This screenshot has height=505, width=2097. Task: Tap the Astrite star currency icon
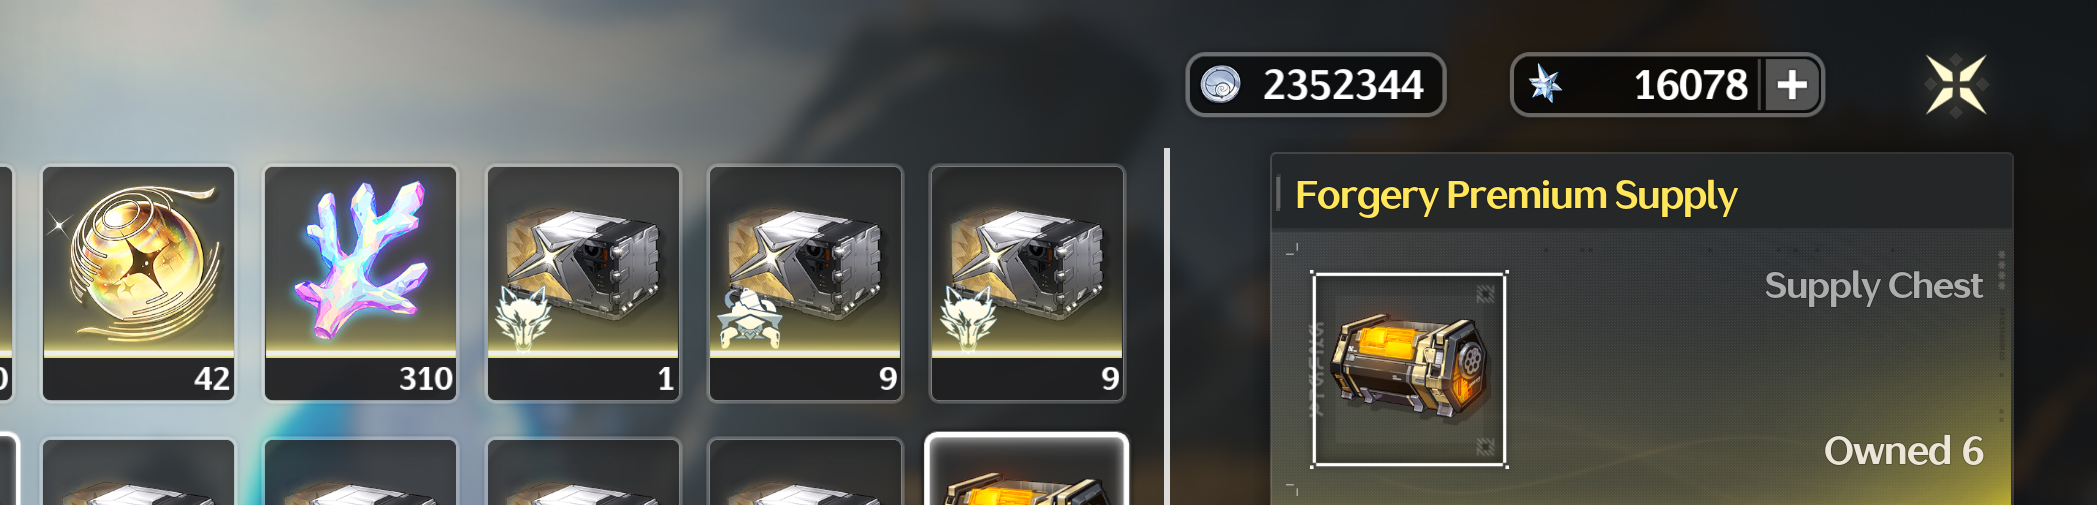click(1545, 85)
